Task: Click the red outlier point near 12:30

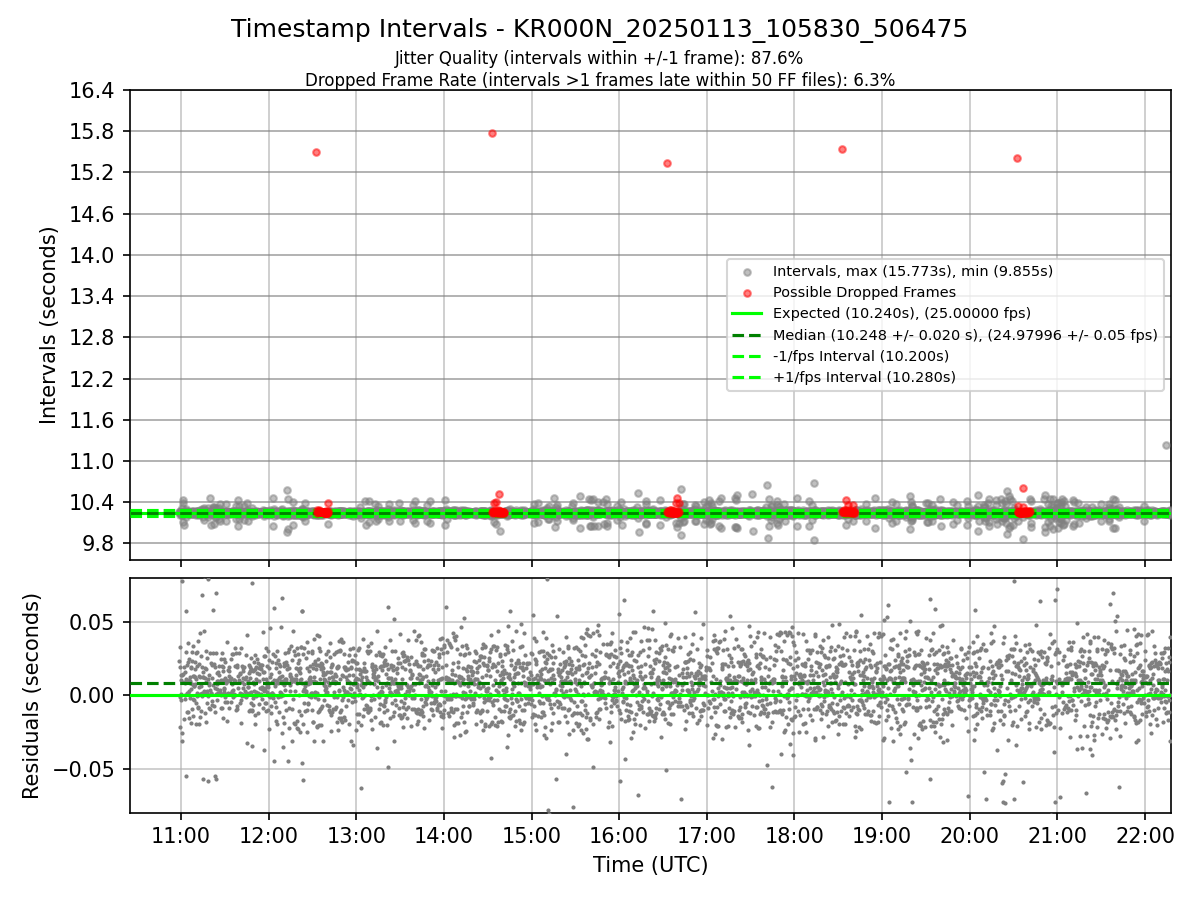Action: pos(316,152)
